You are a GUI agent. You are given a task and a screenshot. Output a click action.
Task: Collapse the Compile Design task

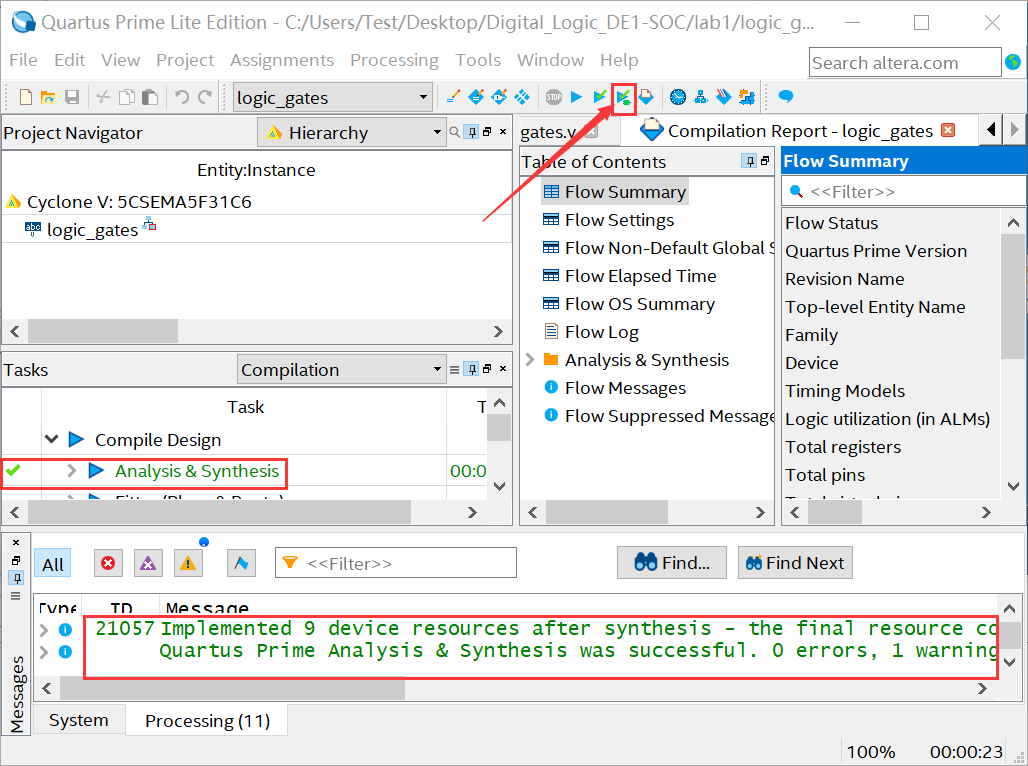pyautogui.click(x=52, y=439)
